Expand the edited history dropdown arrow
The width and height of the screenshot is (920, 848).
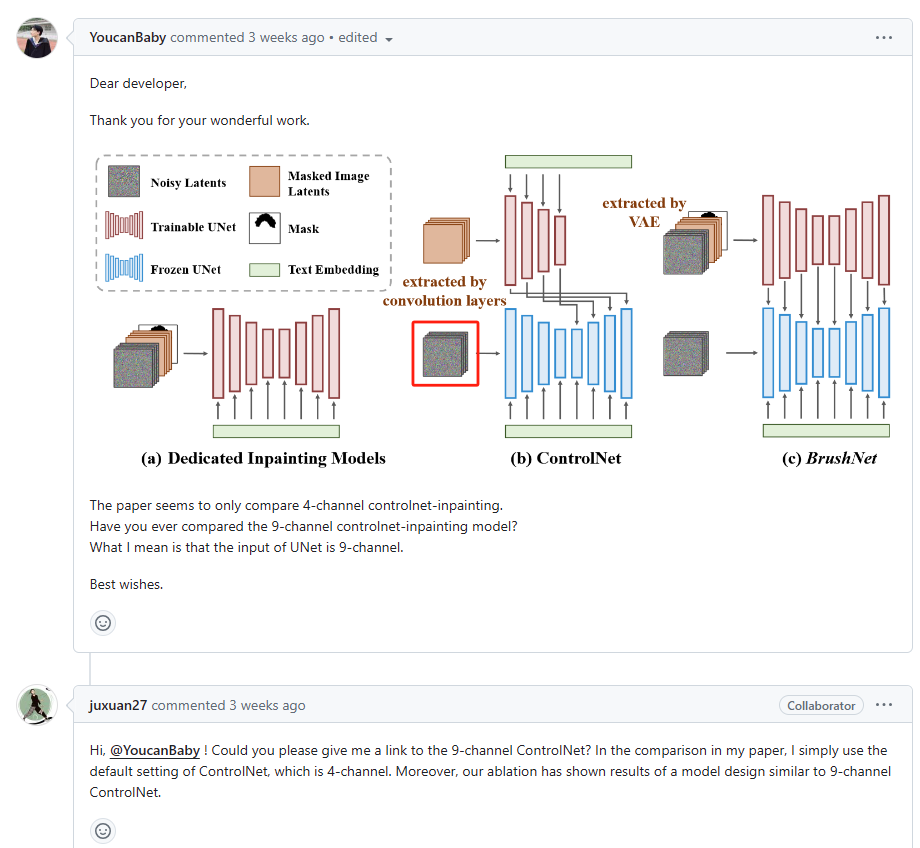(x=389, y=39)
